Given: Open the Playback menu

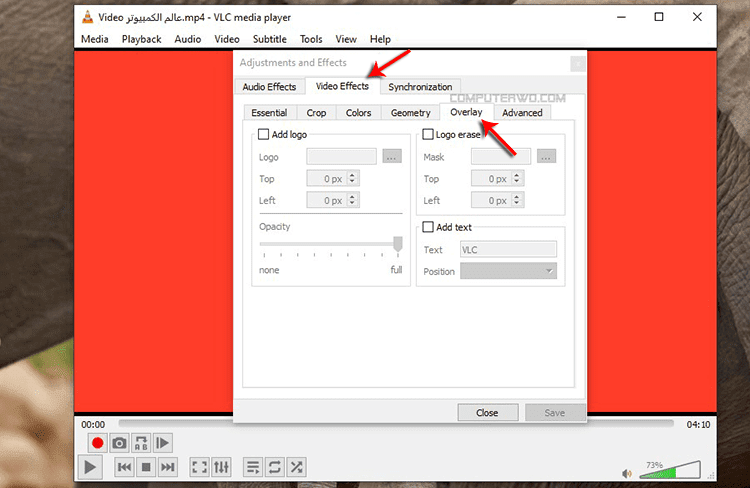Looking at the screenshot, I should click(141, 39).
